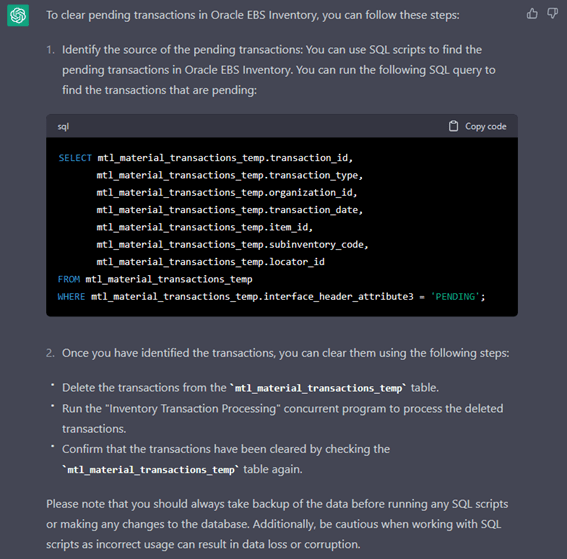Click the 'Please note' backup warning paragraph
Screen dimensions: 567x559
pos(277,524)
